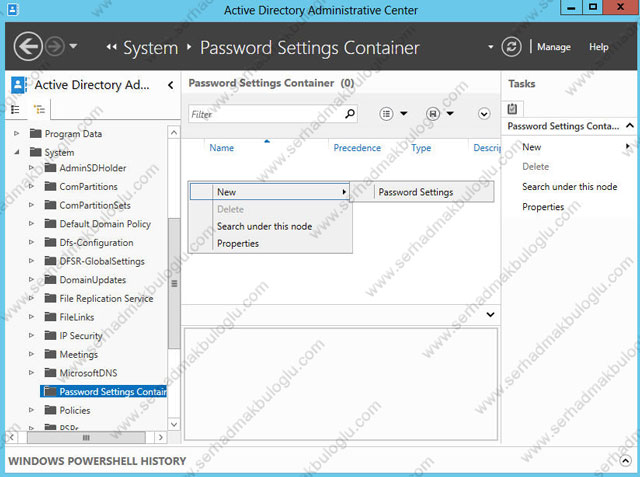Select the FileLinks folder

click(69, 317)
